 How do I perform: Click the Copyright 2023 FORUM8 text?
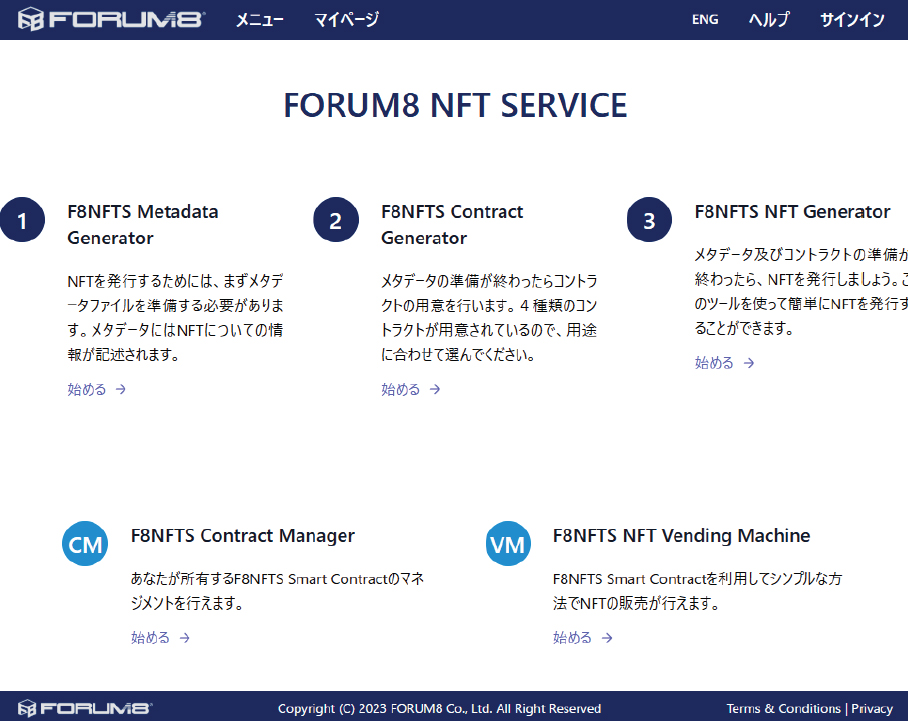click(440, 709)
